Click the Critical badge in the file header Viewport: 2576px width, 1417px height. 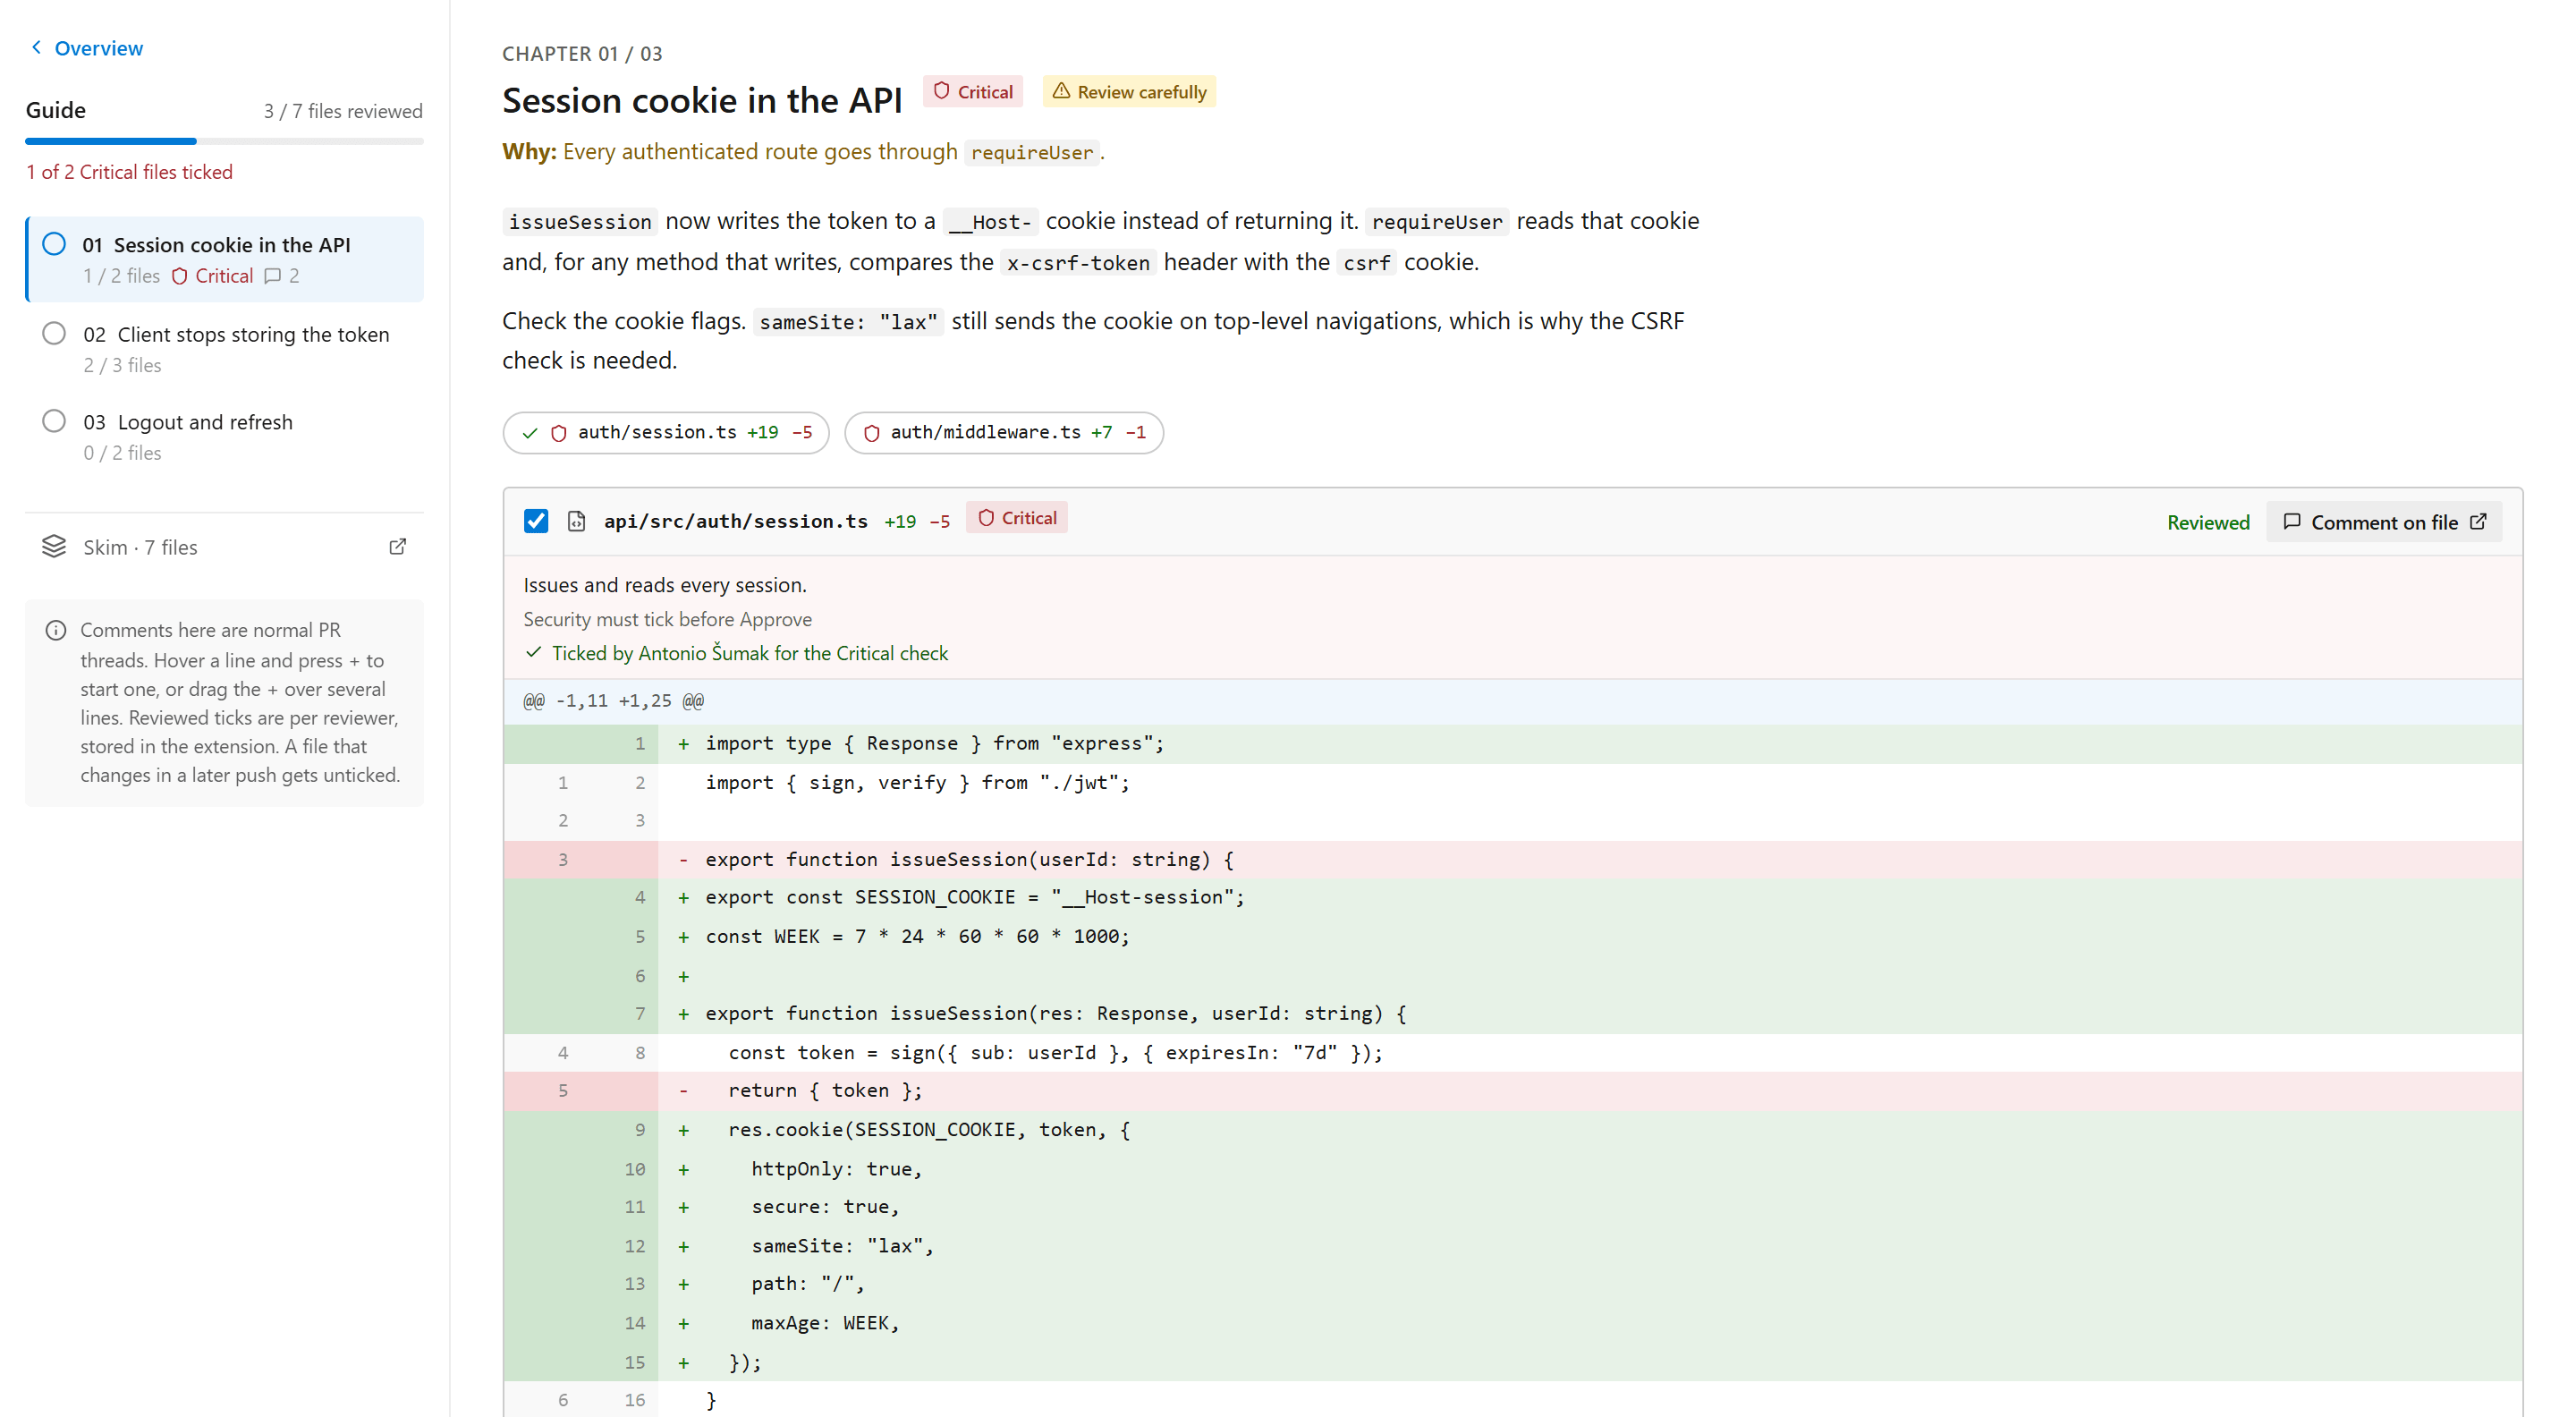point(1016,518)
